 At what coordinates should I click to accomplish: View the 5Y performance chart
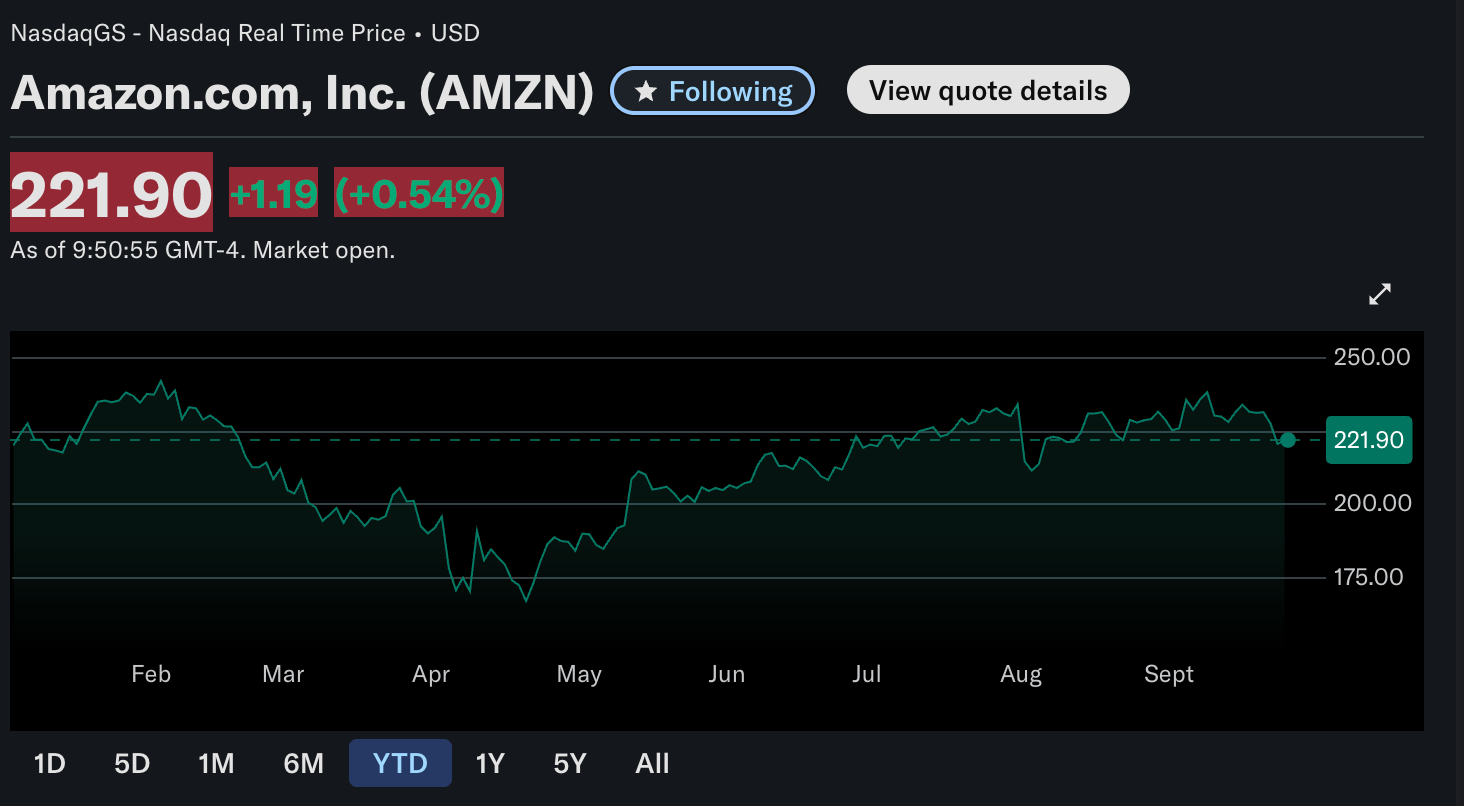coord(569,763)
